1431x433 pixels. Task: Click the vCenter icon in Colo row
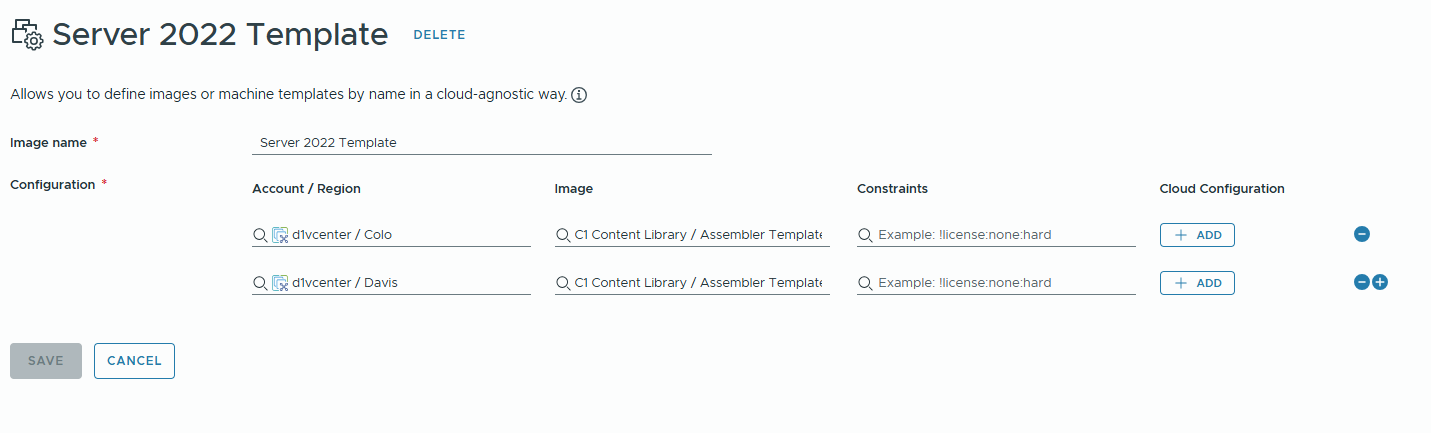(x=280, y=235)
